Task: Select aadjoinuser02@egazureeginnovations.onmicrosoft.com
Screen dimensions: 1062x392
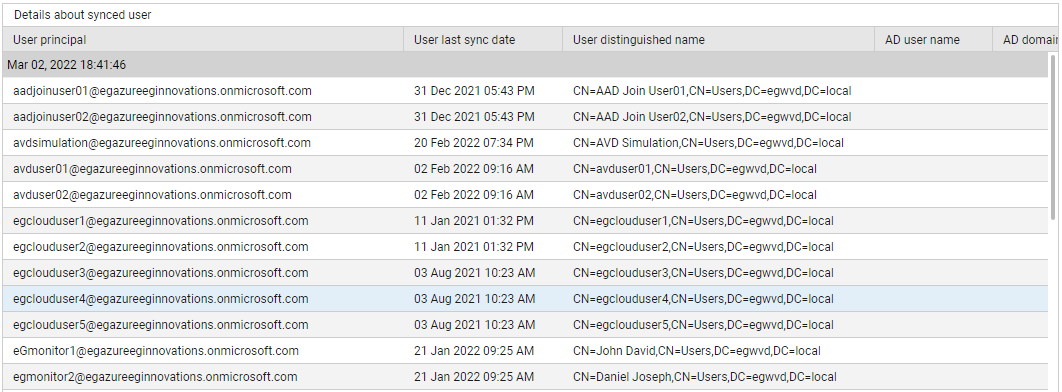Action: 163,116
